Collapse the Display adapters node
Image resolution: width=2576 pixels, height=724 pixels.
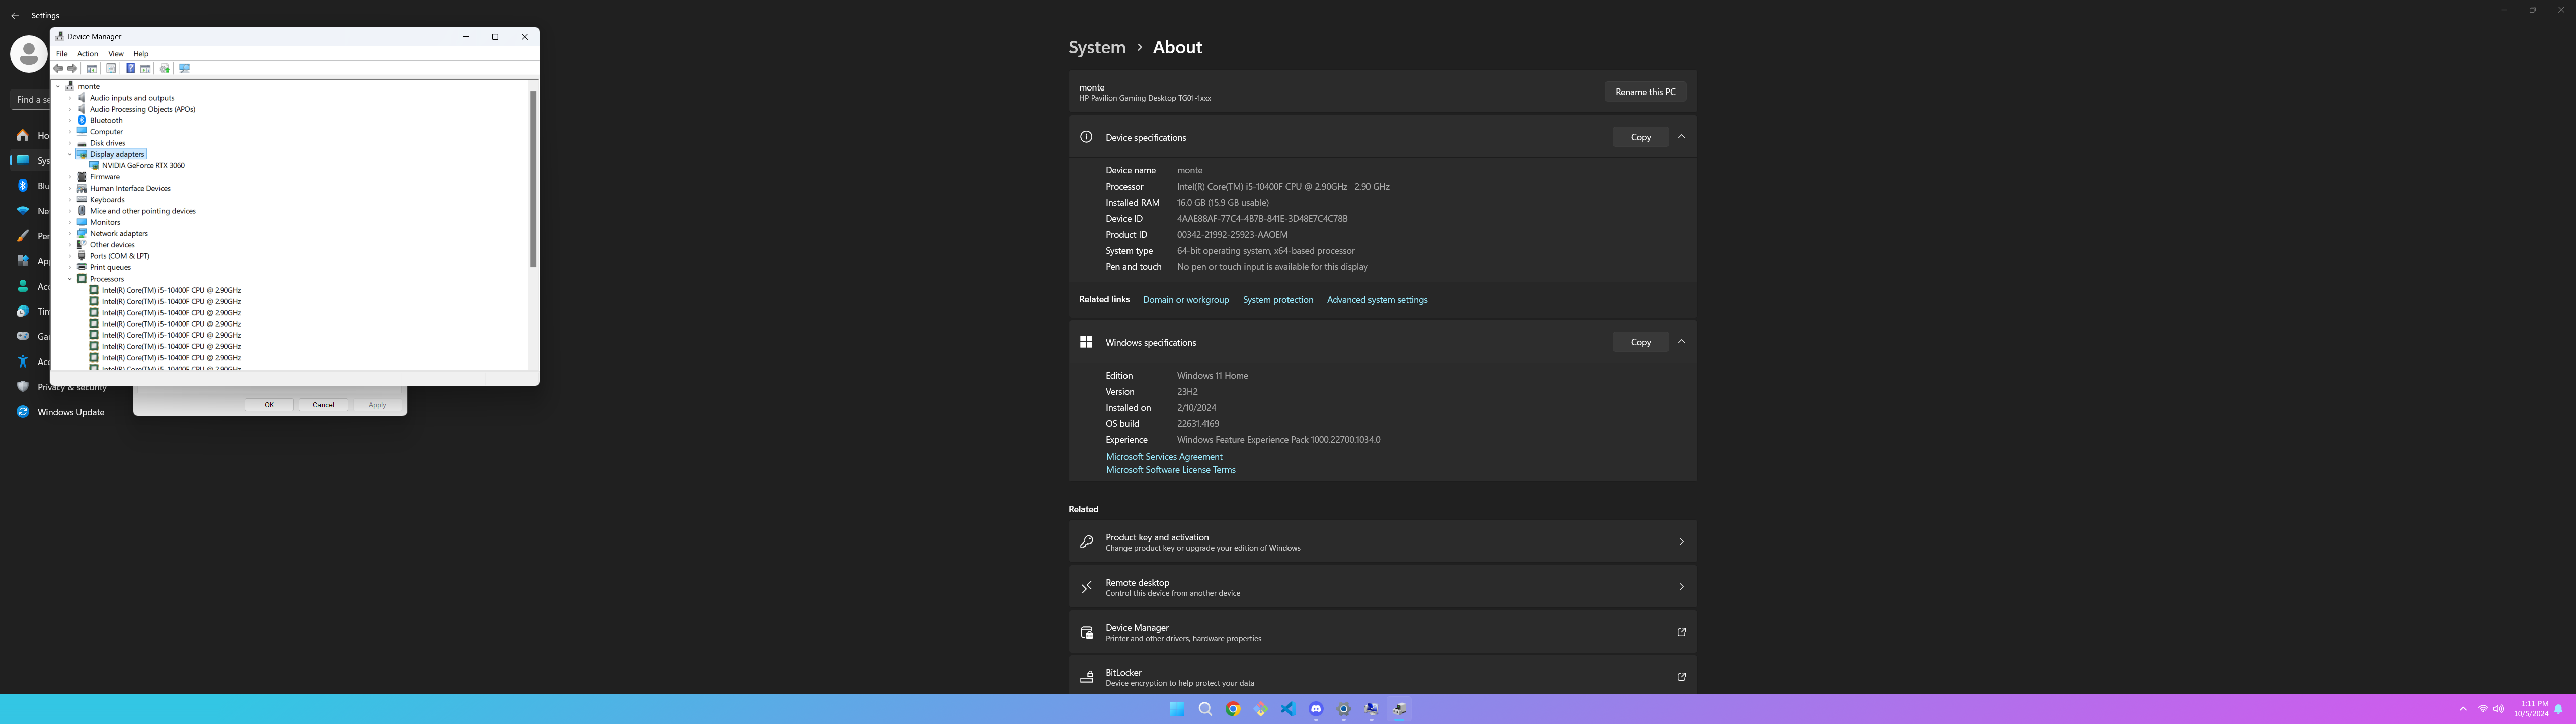click(x=70, y=155)
